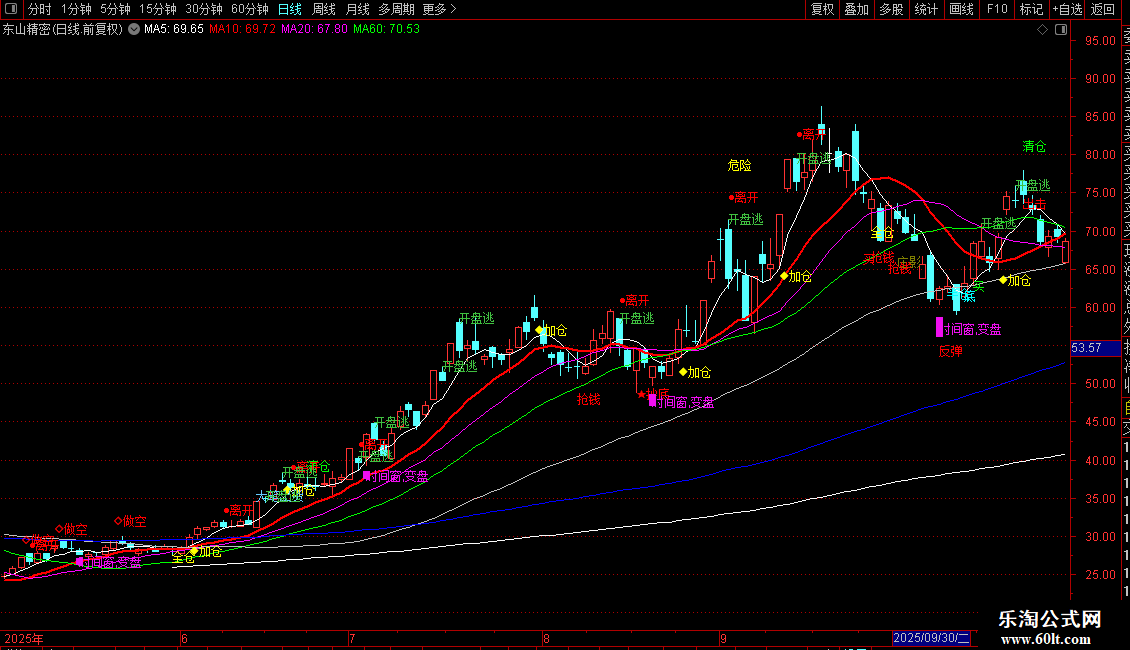
Task: Click the 95.00 price axis label
Action: (x=1100, y=41)
